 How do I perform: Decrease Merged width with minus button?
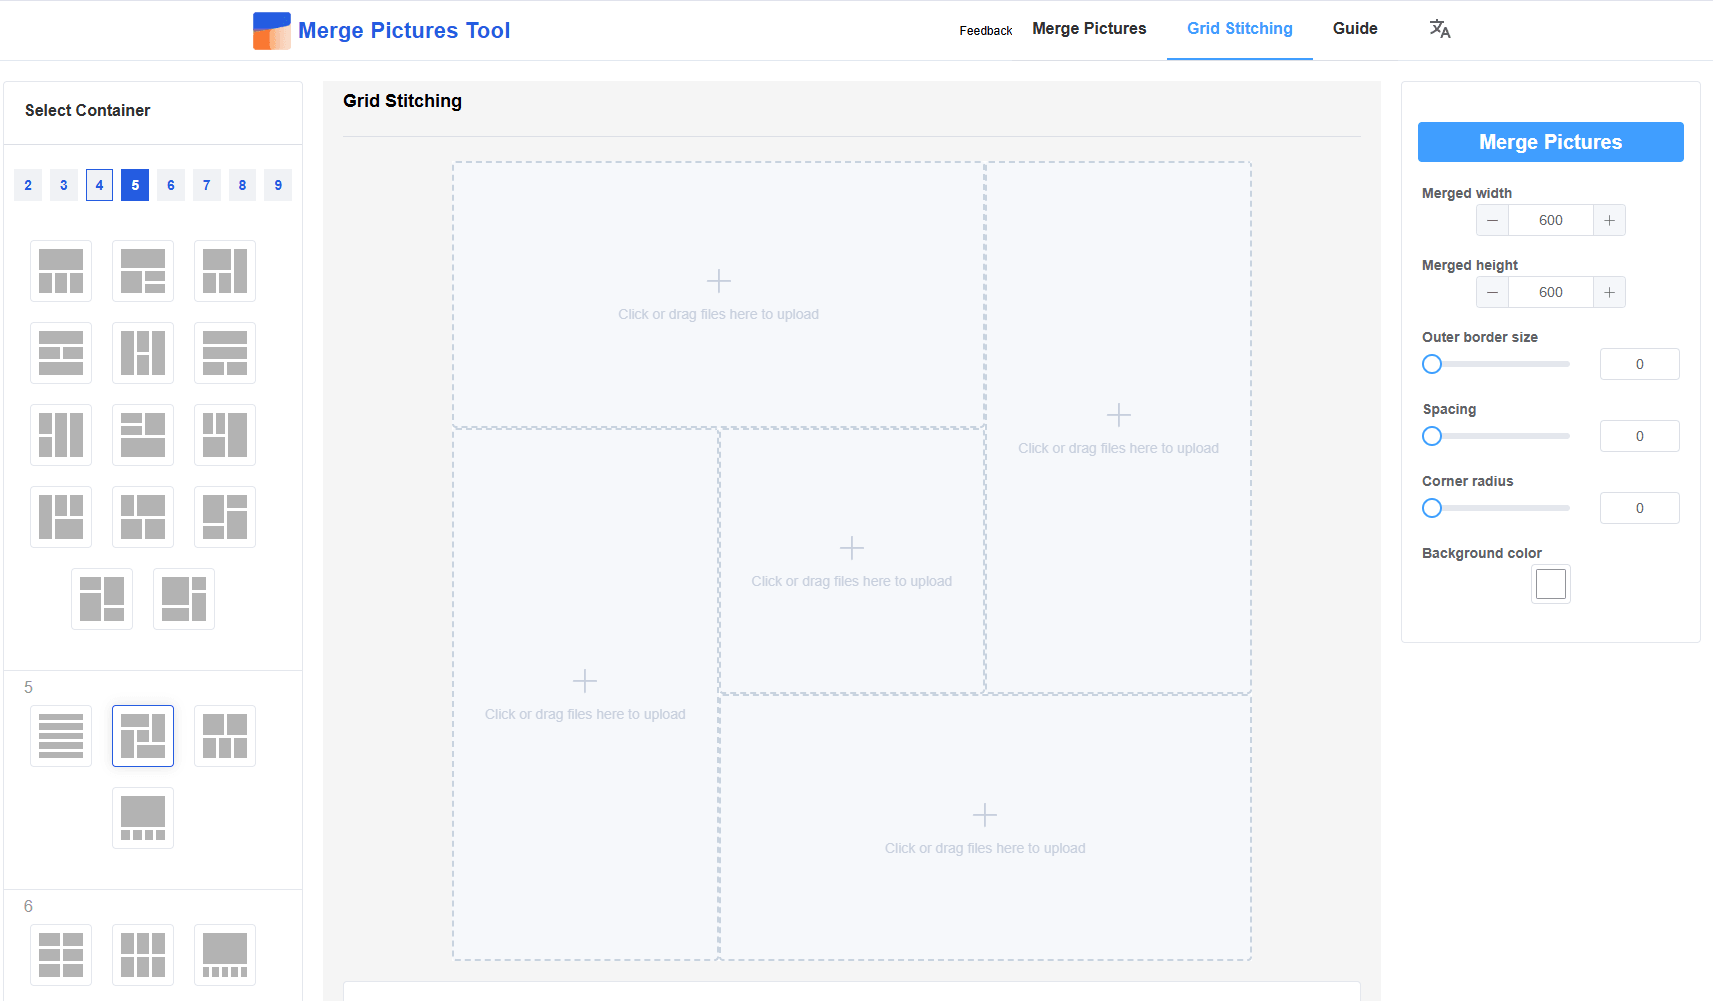(x=1492, y=220)
